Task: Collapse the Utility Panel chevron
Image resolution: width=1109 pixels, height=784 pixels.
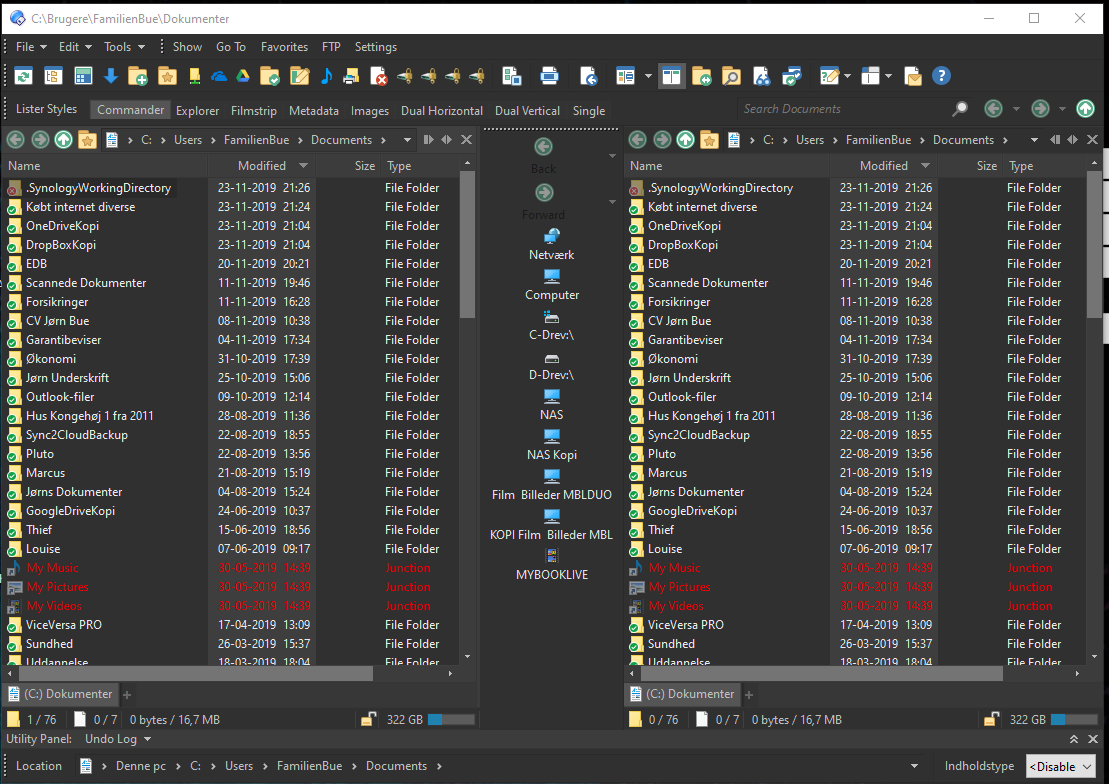Action: tap(1074, 739)
